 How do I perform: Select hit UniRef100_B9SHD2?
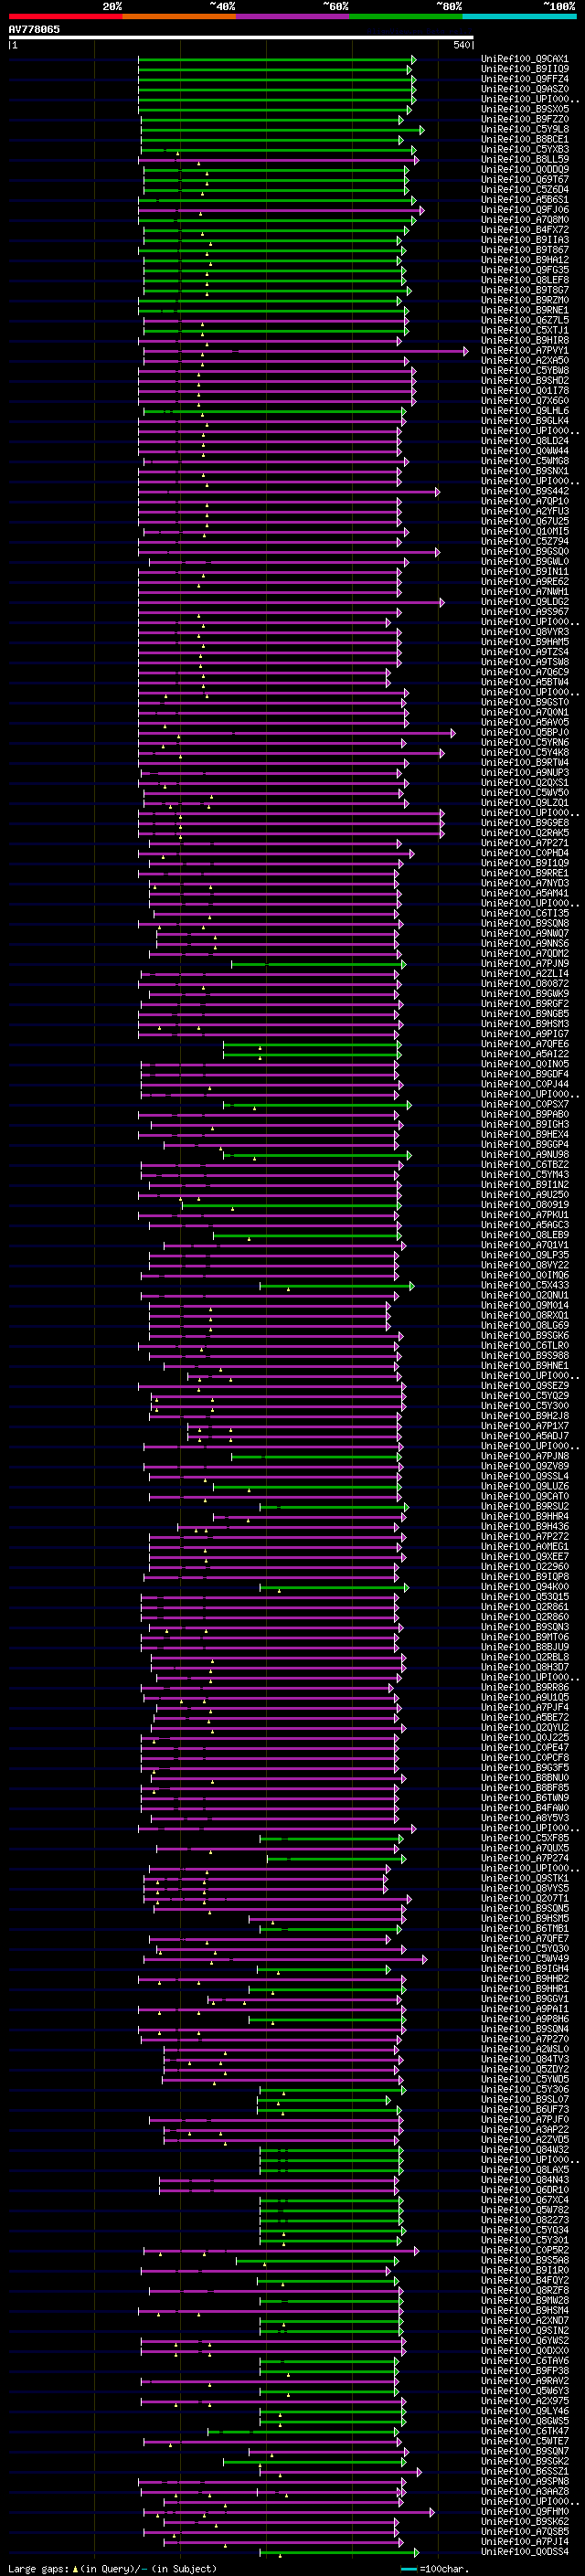525,380
